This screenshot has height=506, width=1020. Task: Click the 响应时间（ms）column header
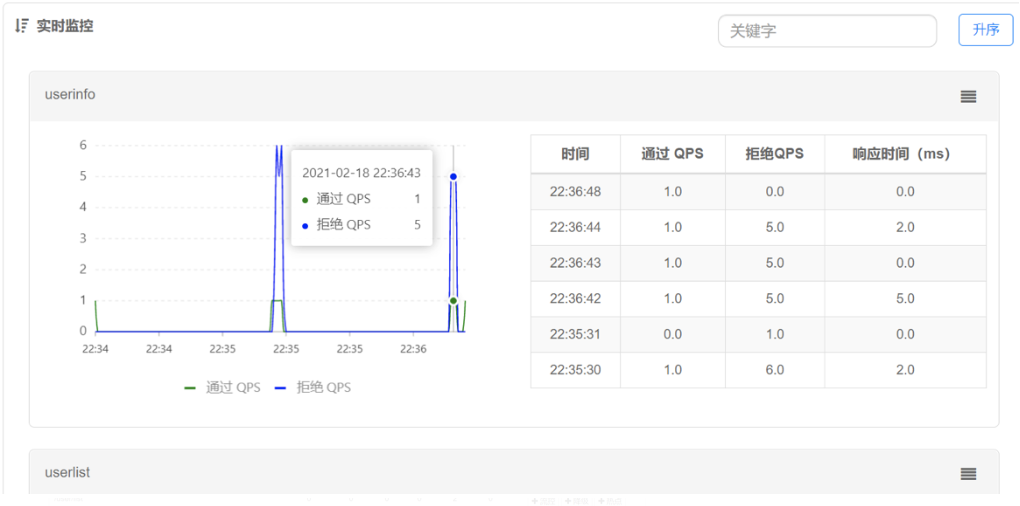coord(905,154)
